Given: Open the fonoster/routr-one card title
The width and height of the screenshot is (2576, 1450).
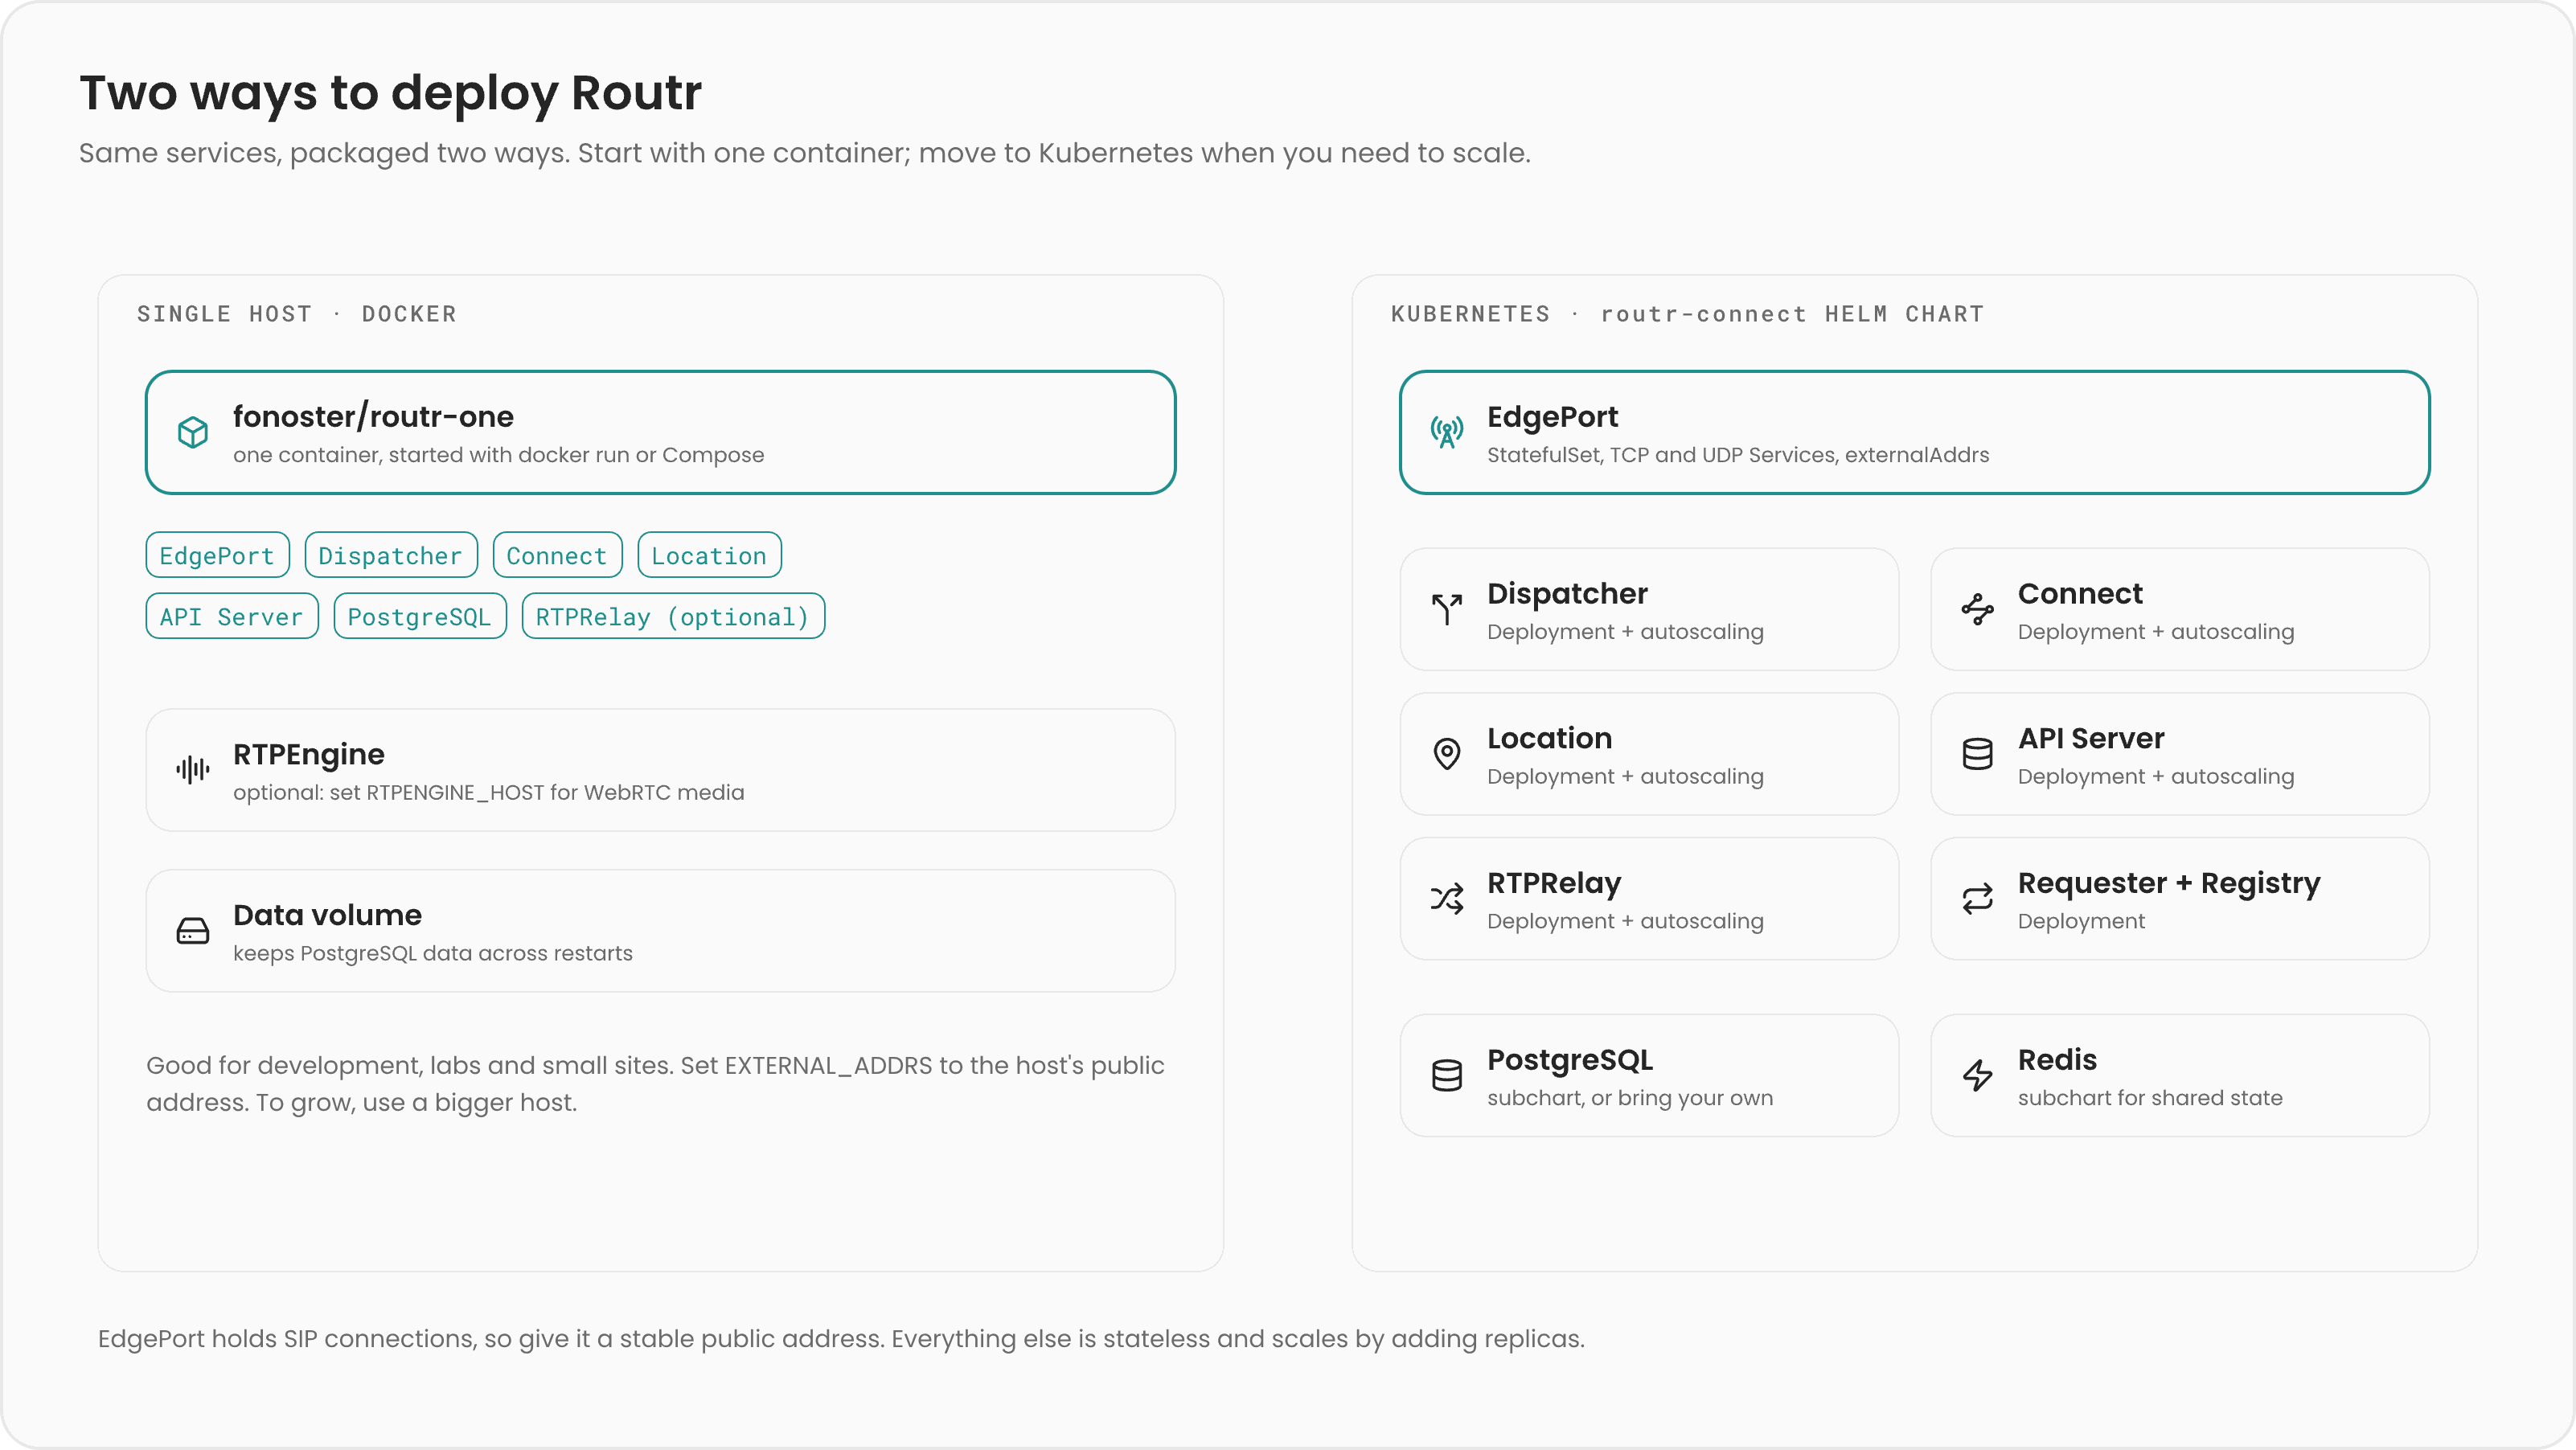Looking at the screenshot, I should (x=373, y=416).
